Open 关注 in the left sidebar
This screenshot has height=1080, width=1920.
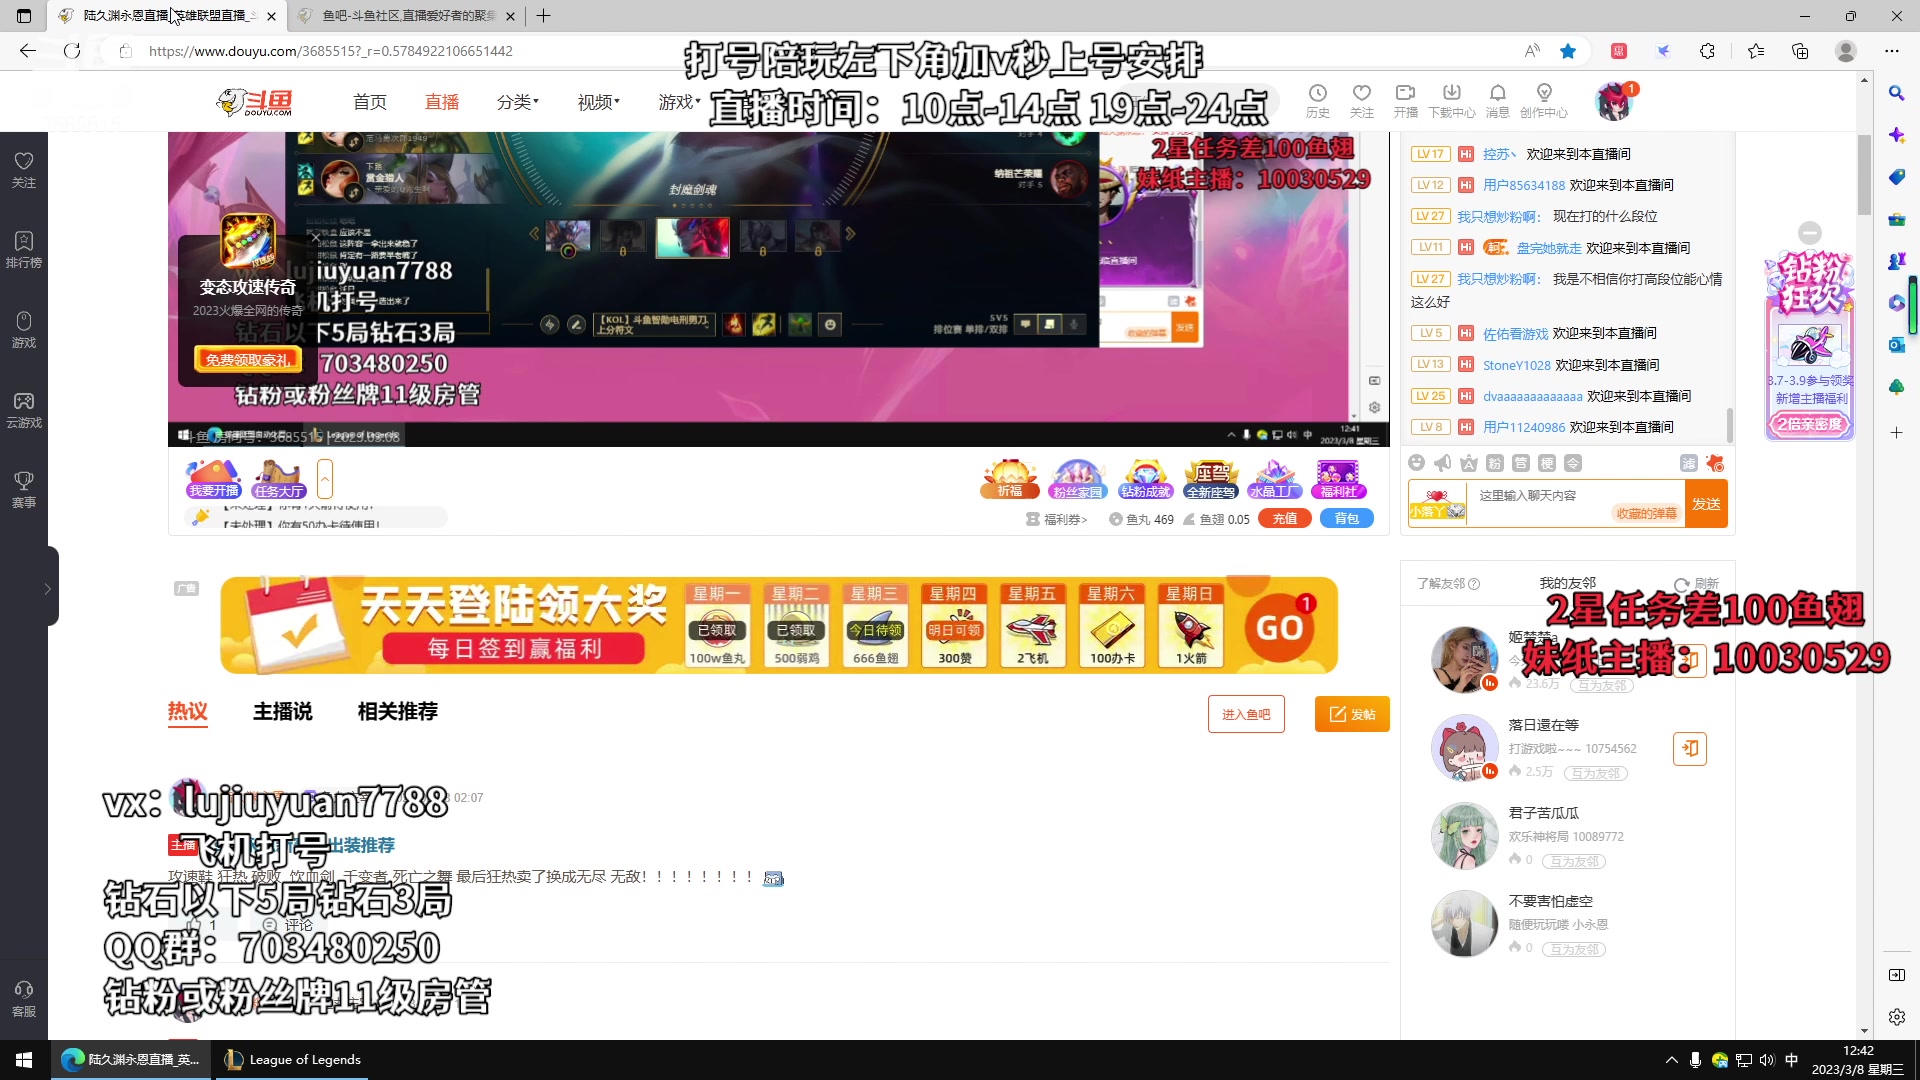tap(24, 170)
